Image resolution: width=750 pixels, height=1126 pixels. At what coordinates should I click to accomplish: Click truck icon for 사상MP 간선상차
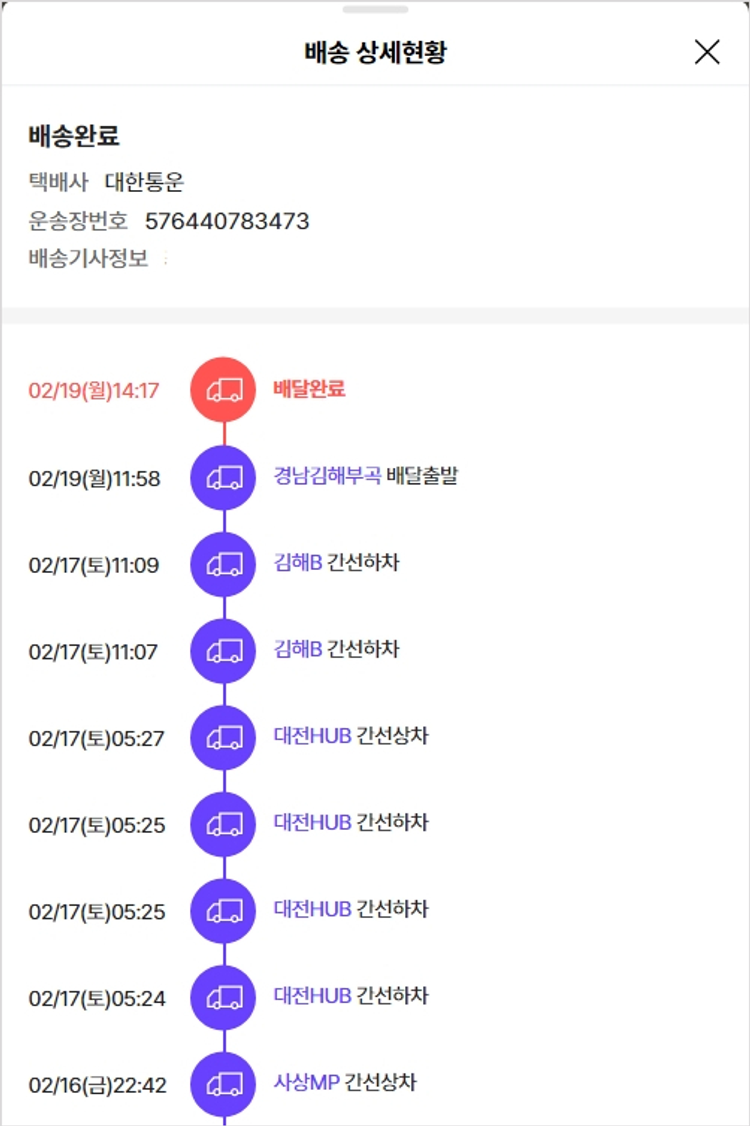(x=224, y=1084)
